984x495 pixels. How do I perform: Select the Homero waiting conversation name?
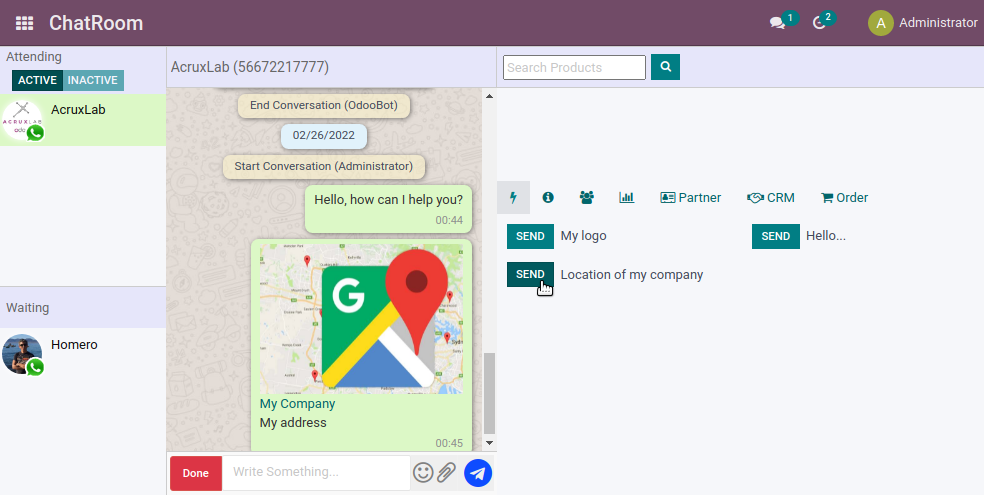click(x=74, y=344)
